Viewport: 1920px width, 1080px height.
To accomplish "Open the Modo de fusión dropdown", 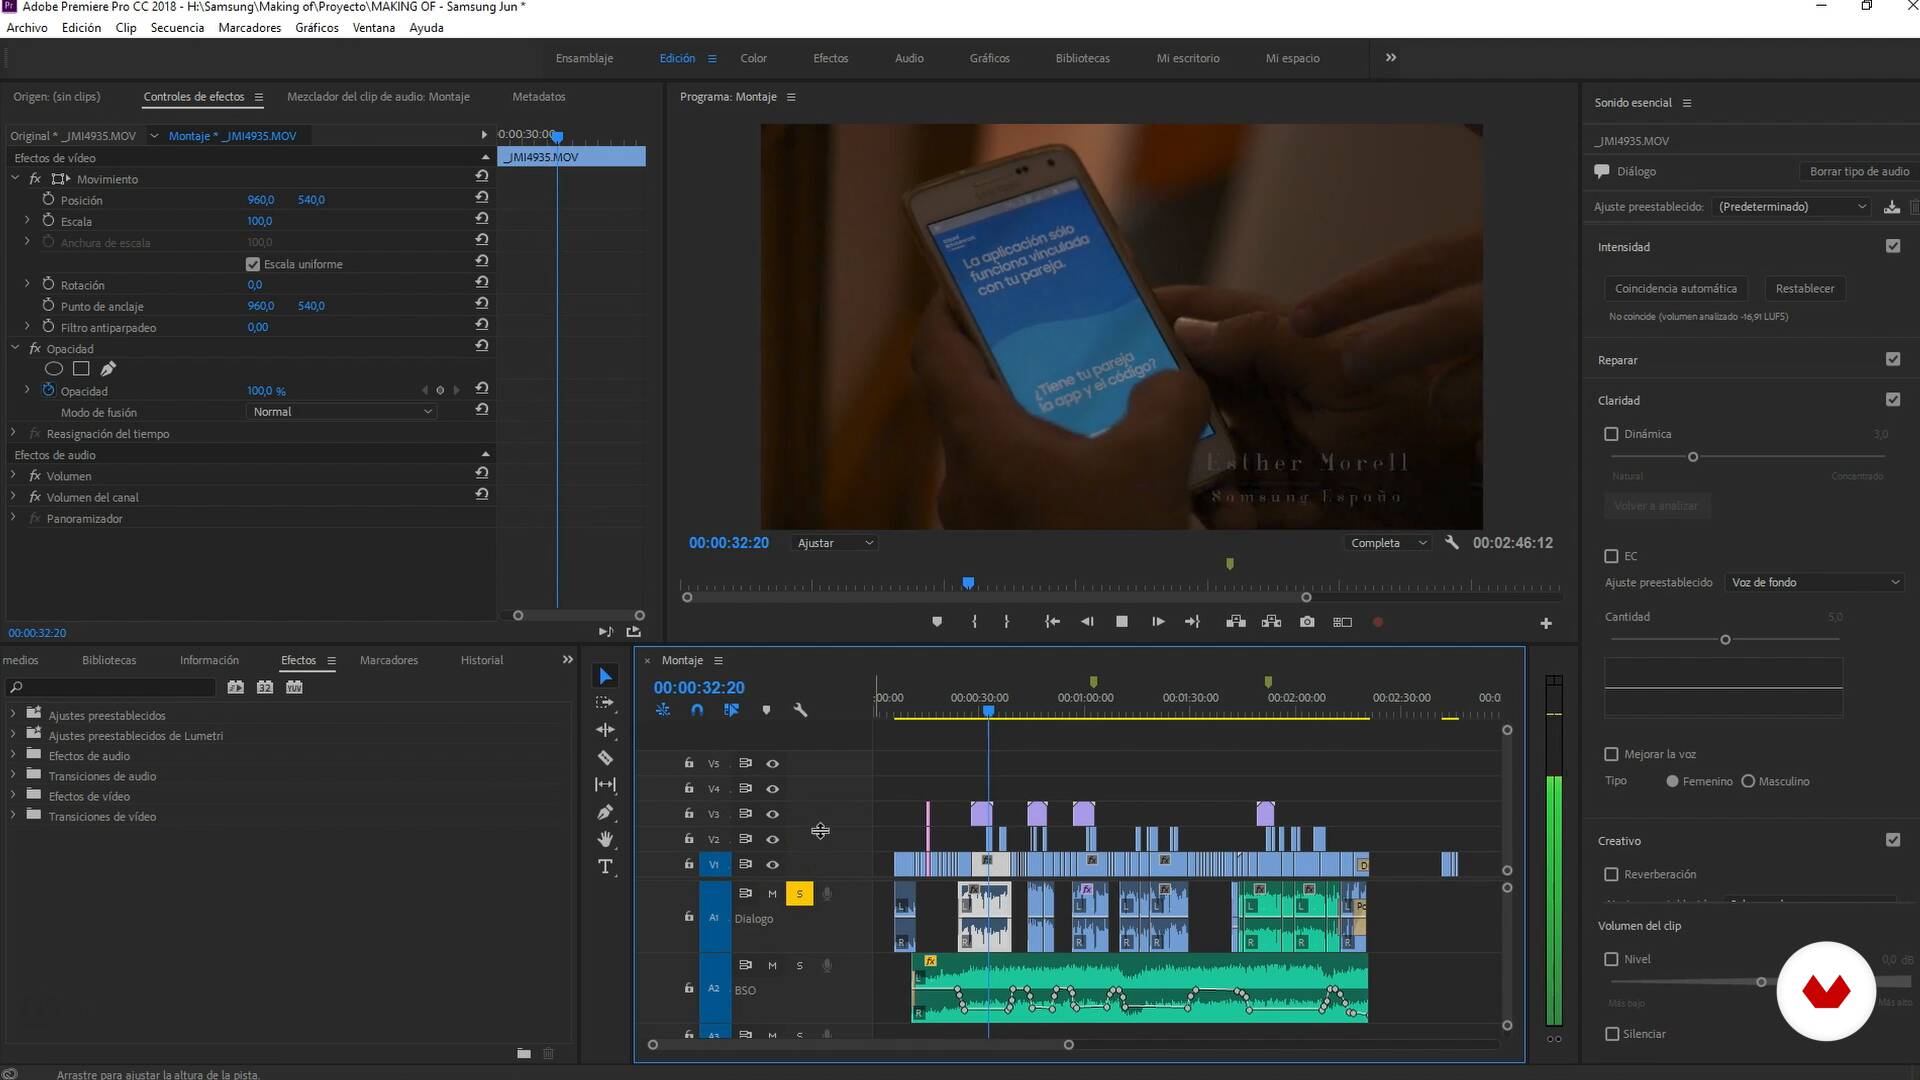I will tap(341, 412).
